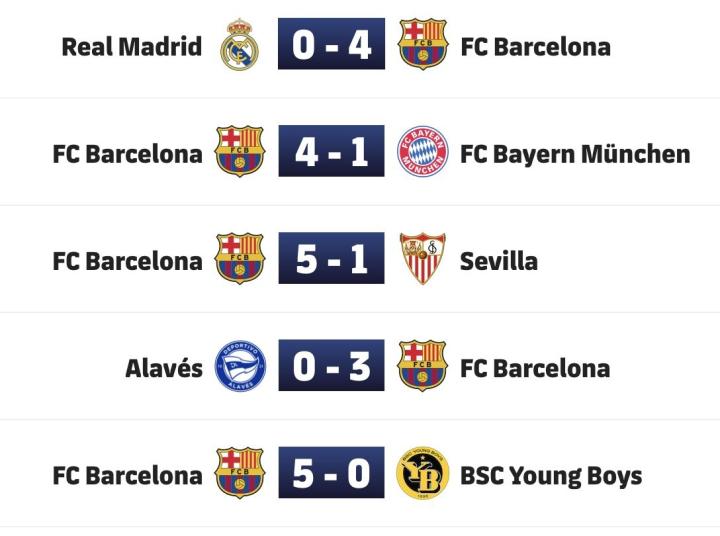This screenshot has height=536, width=720.
Task: Click the 4 - 1 score box
Action: tap(331, 153)
